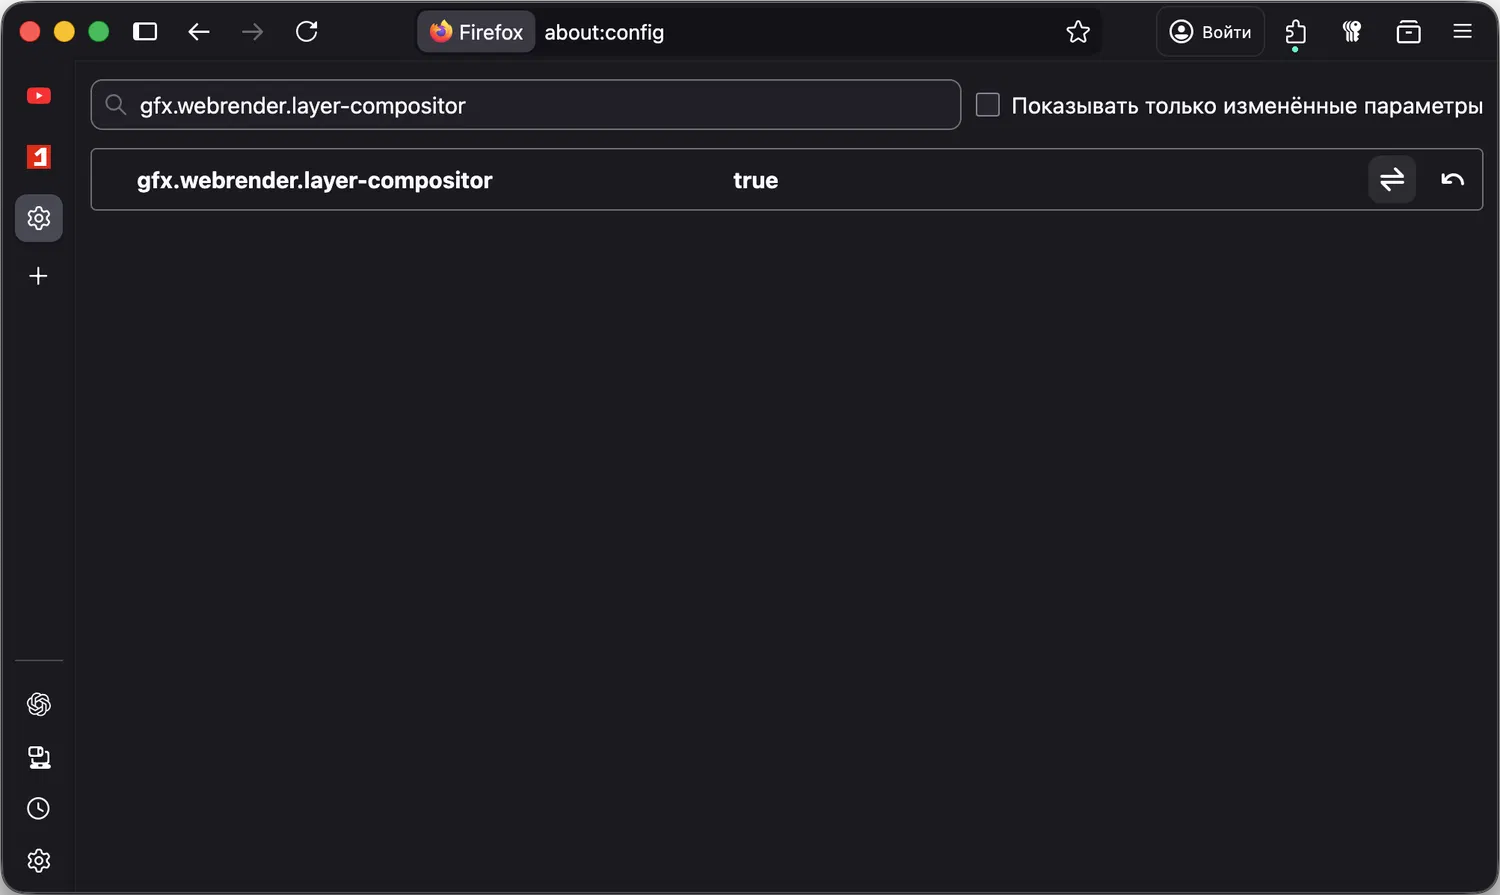Bookmark this page with the star icon
Screen dimensions: 1500x895
tap(1078, 32)
